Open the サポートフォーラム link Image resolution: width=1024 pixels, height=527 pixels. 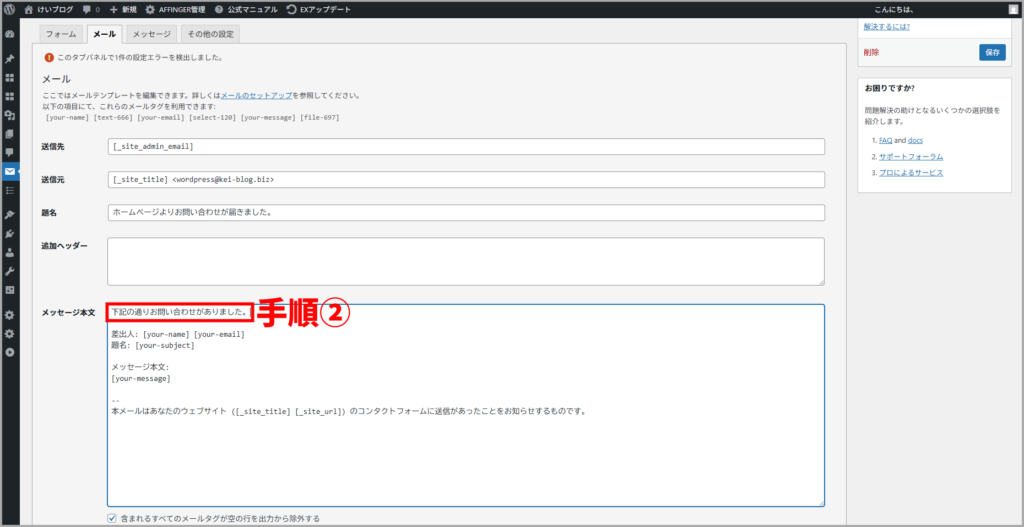(x=911, y=157)
